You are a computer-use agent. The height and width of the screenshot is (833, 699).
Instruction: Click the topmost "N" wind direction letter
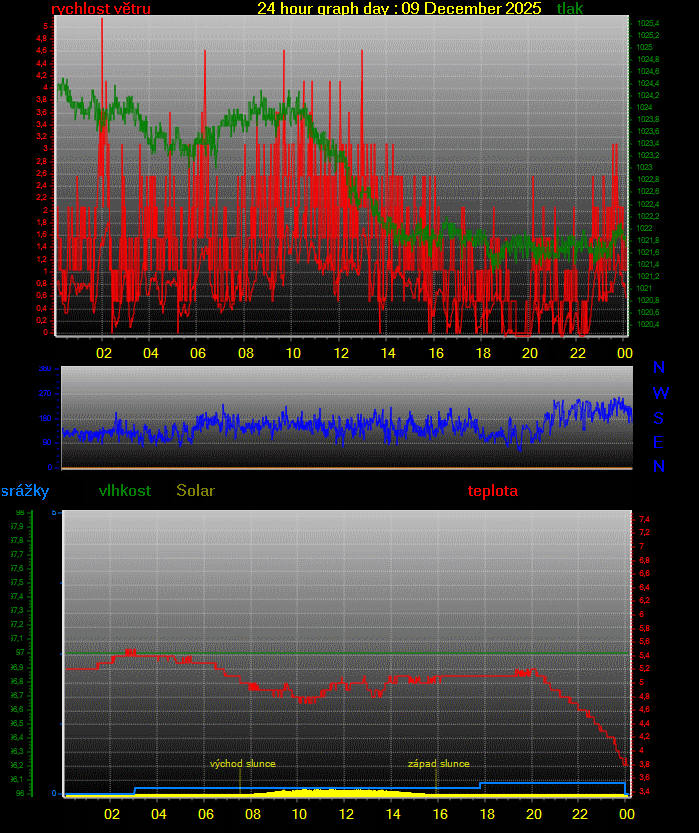coord(658,369)
